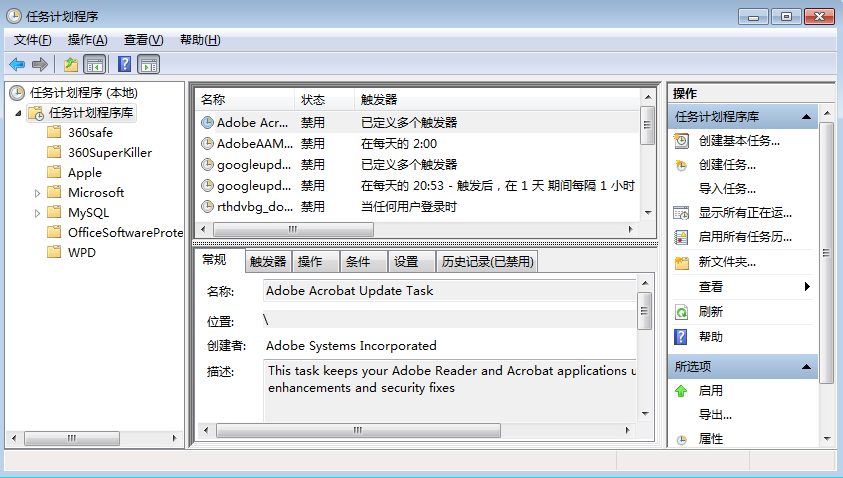Image resolution: width=843 pixels, height=478 pixels.
Task: Select the 360SuperKiller folder
Action: point(110,152)
